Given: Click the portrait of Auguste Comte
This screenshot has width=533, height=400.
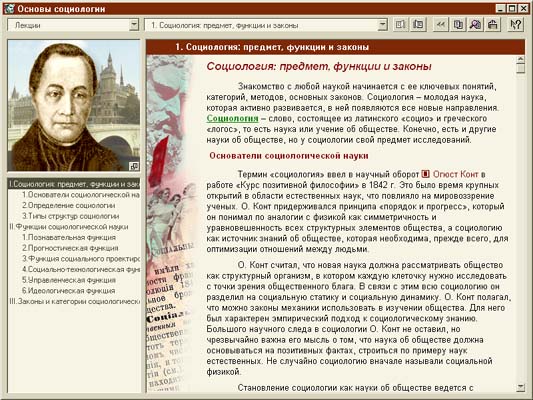Looking at the screenshot, I should point(74,105).
